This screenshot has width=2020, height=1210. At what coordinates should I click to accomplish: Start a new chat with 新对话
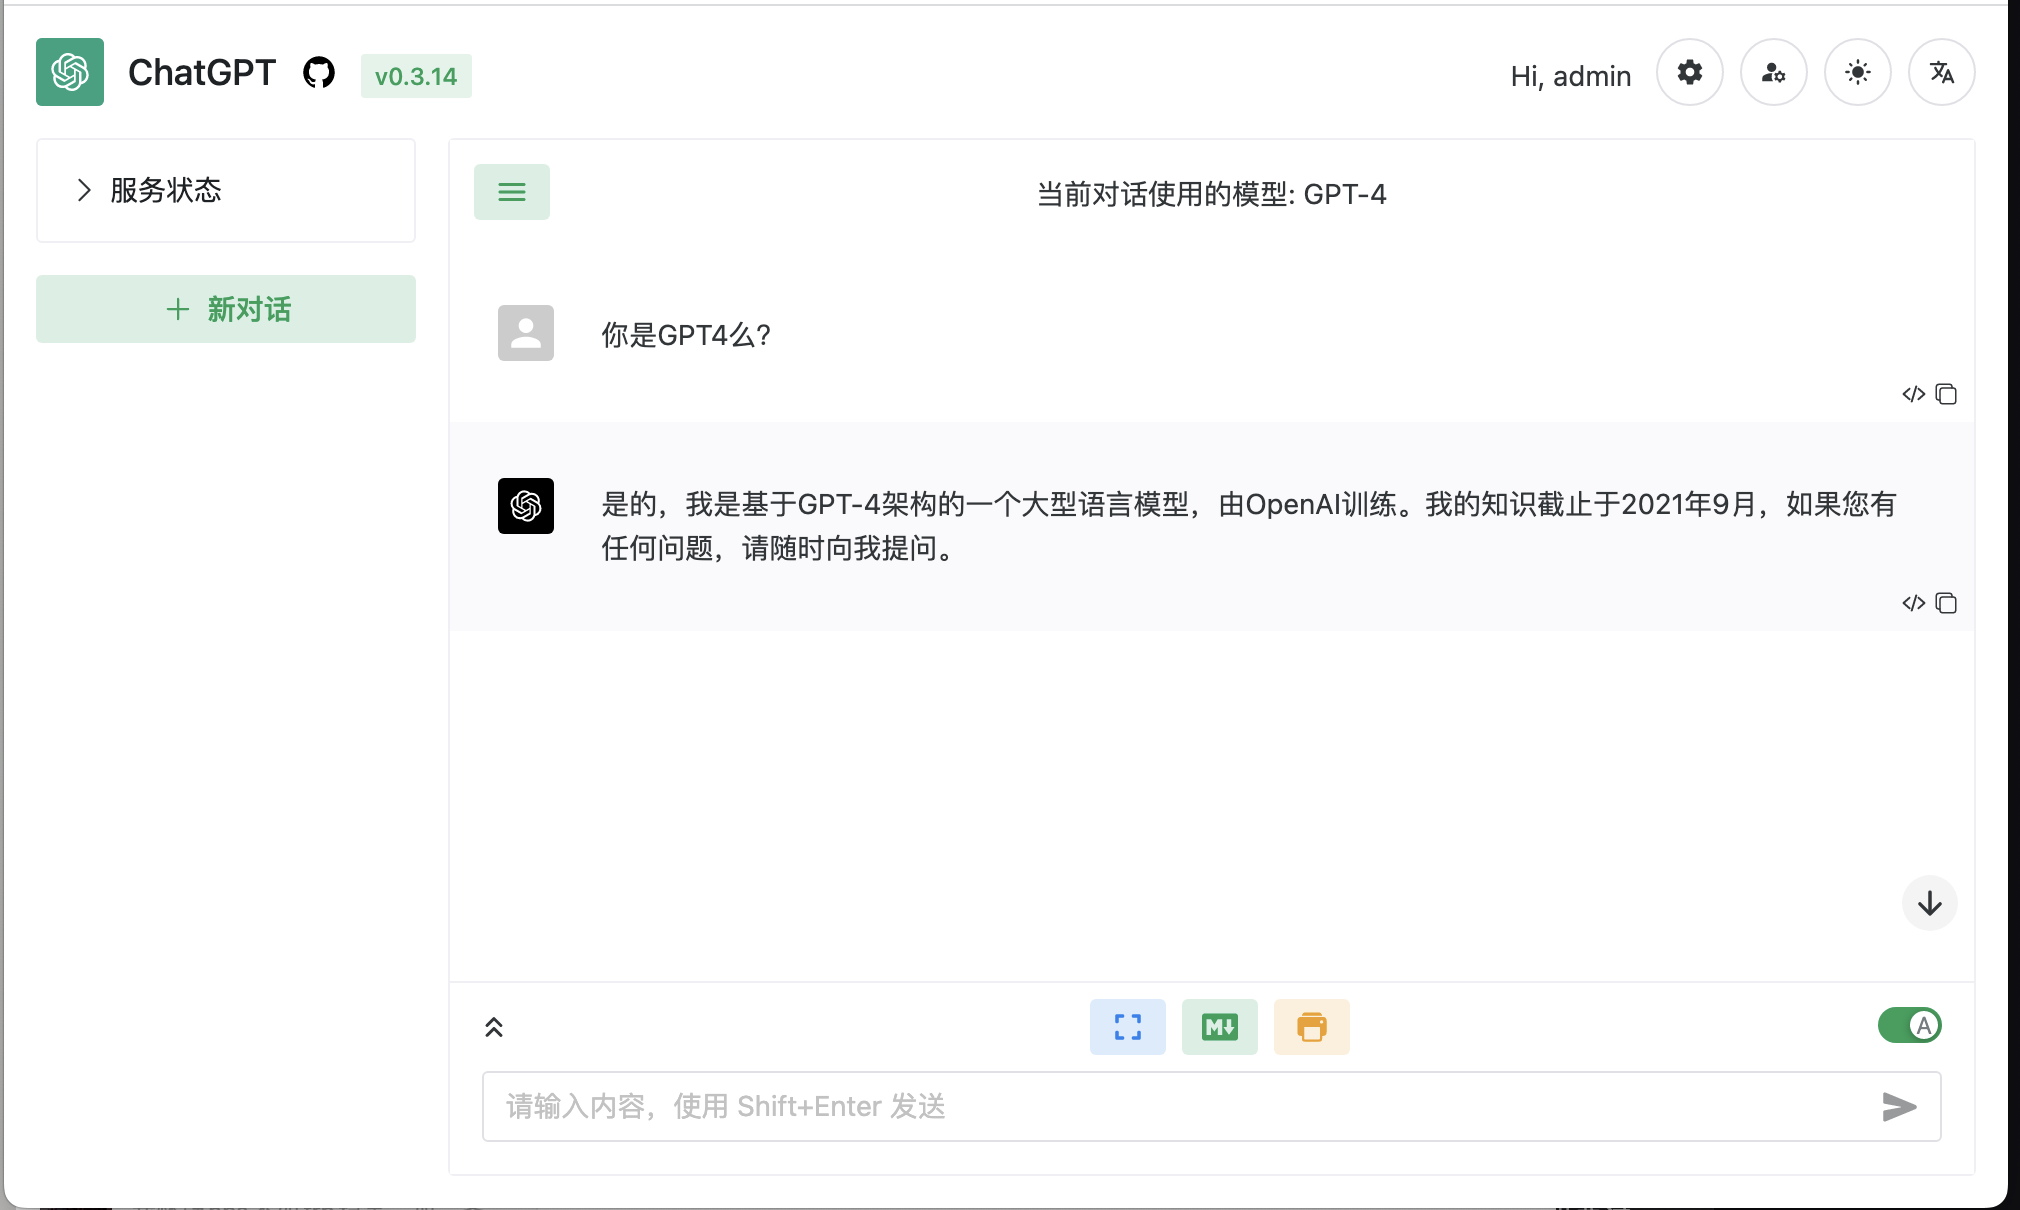(x=226, y=309)
